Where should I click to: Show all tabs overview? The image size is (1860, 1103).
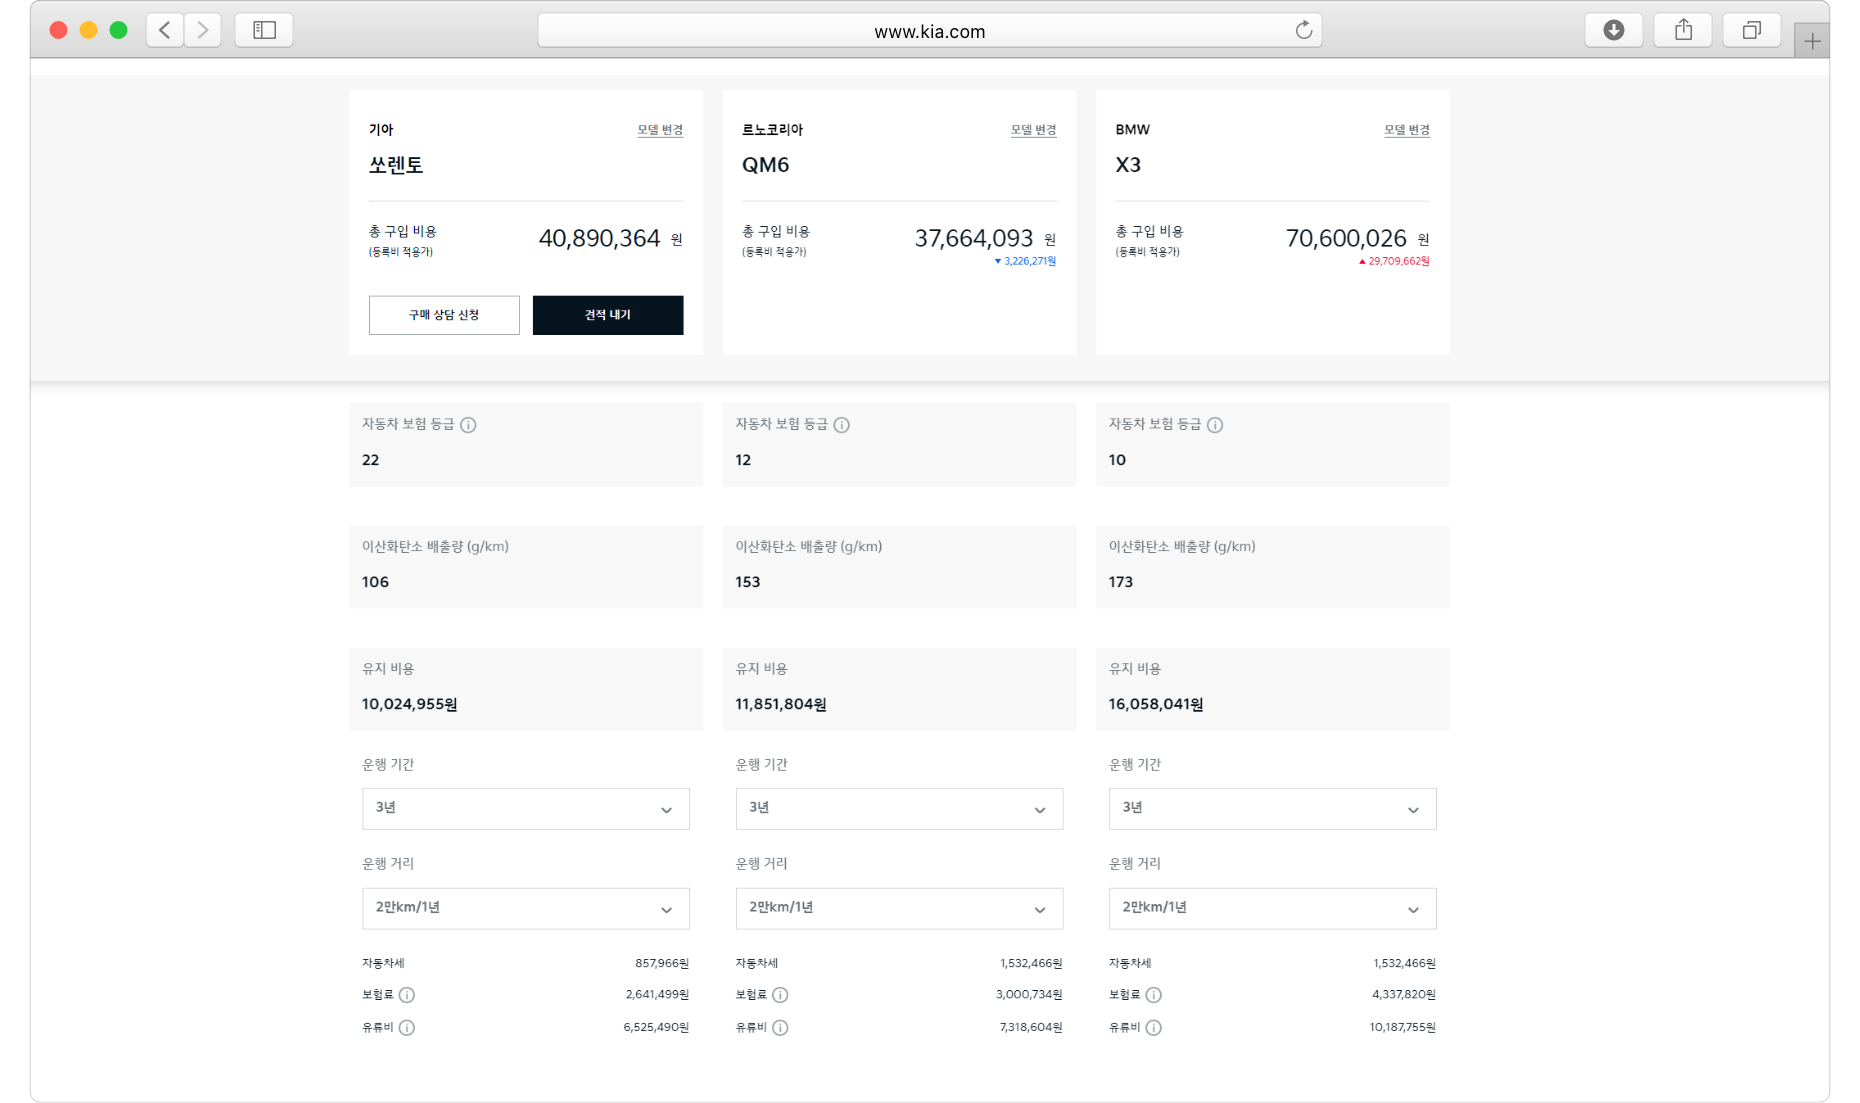[1751, 30]
